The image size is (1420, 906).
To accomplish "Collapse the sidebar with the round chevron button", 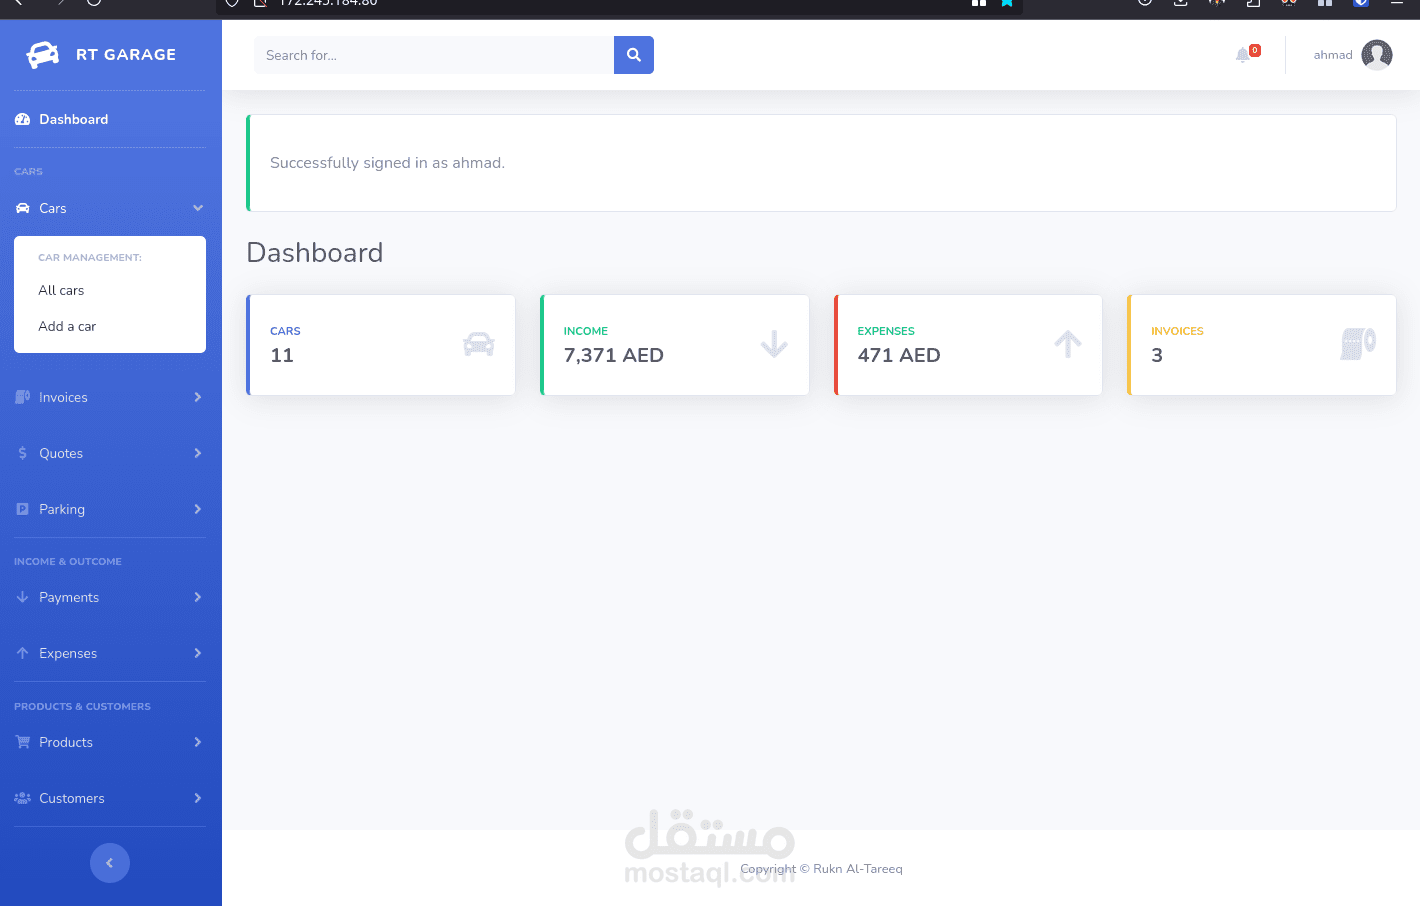I will click(x=110, y=863).
